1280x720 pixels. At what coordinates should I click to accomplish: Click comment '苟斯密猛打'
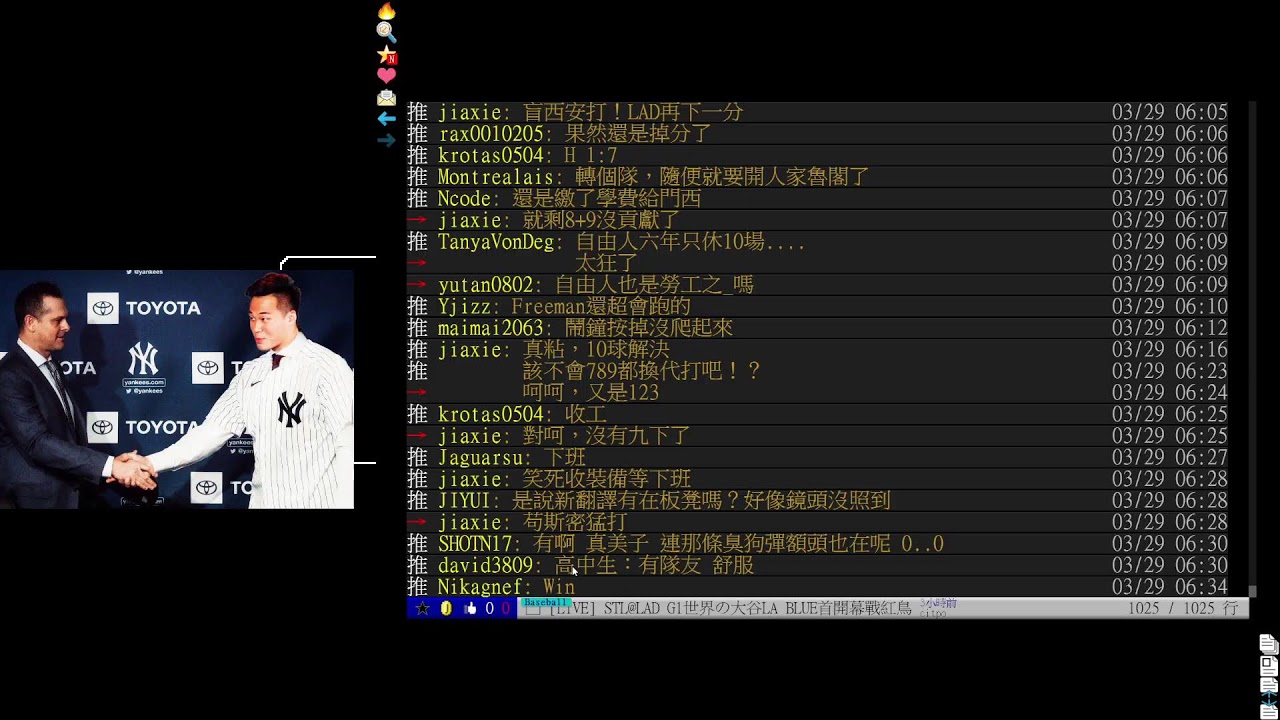[x=575, y=523]
